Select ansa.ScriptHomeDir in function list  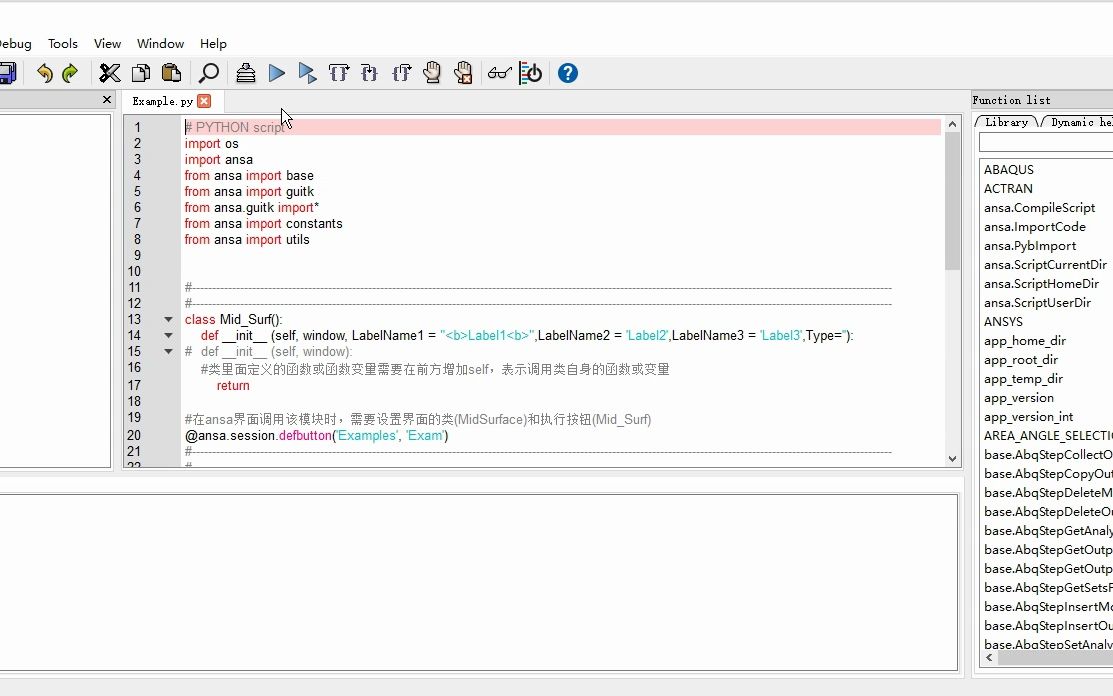pos(1041,284)
